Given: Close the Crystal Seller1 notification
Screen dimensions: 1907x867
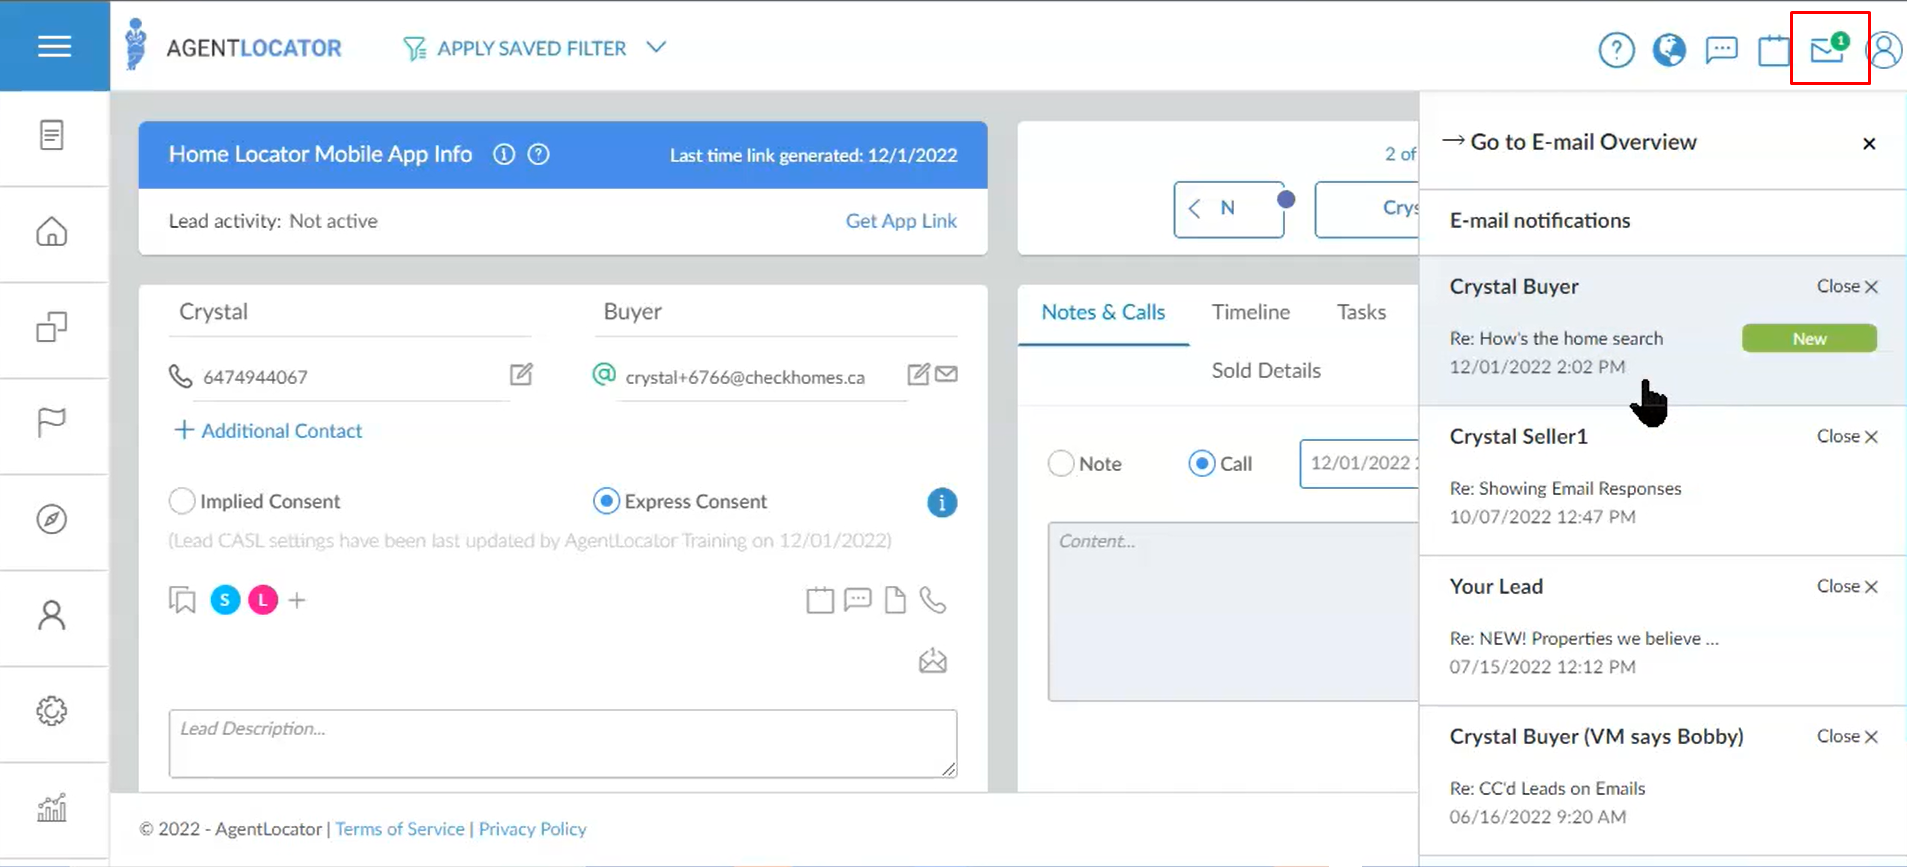Looking at the screenshot, I should [x=1847, y=436].
